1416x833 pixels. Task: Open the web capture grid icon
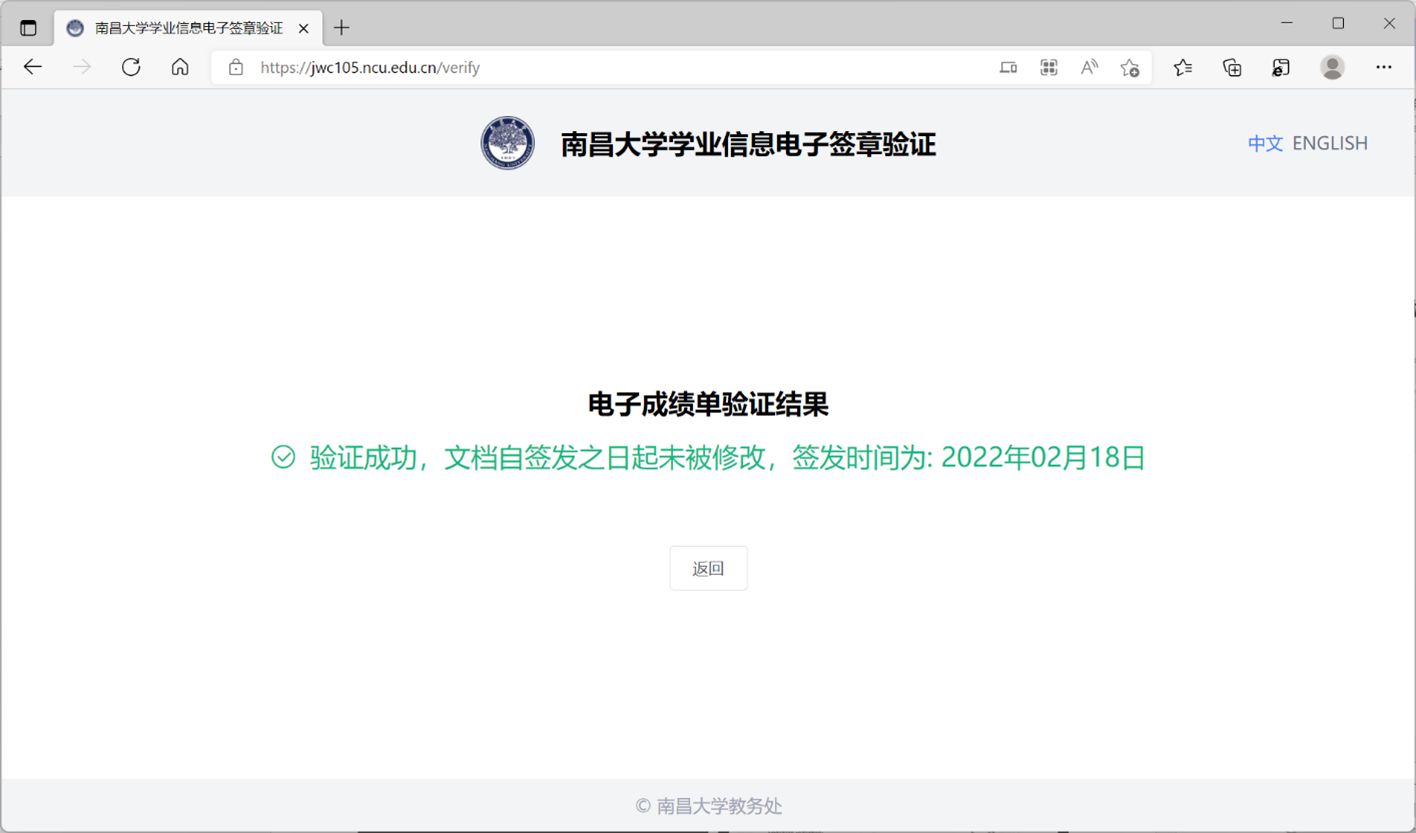pos(1048,67)
